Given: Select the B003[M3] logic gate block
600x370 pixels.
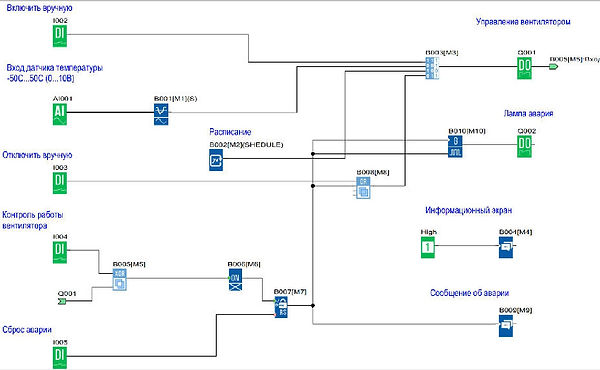Looking at the screenshot, I should coord(432,68).
